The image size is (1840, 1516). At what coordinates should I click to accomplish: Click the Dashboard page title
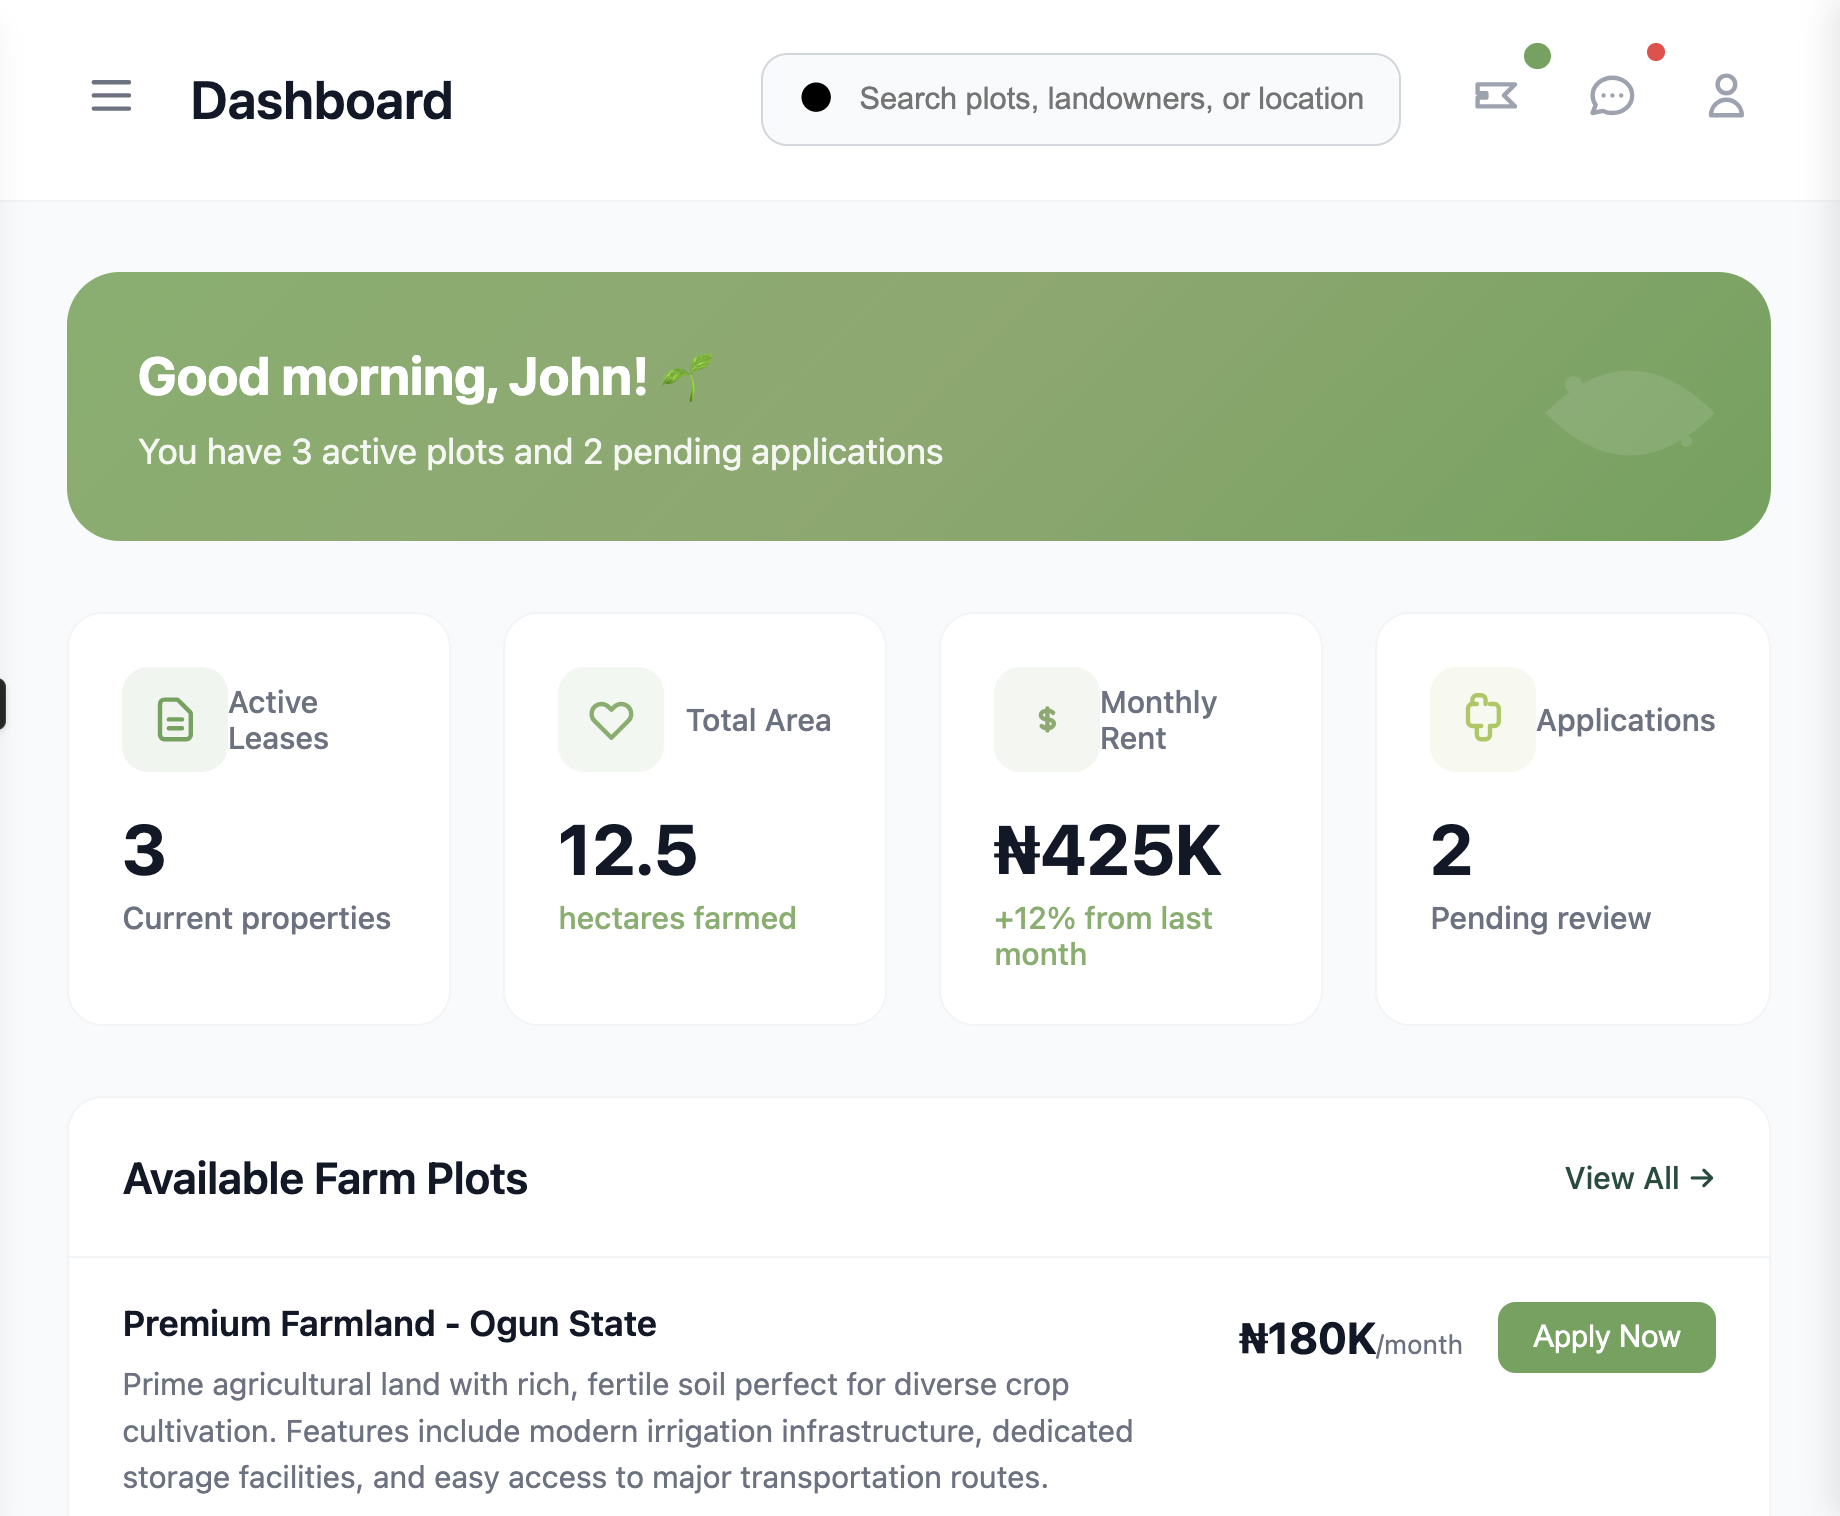pos(321,99)
